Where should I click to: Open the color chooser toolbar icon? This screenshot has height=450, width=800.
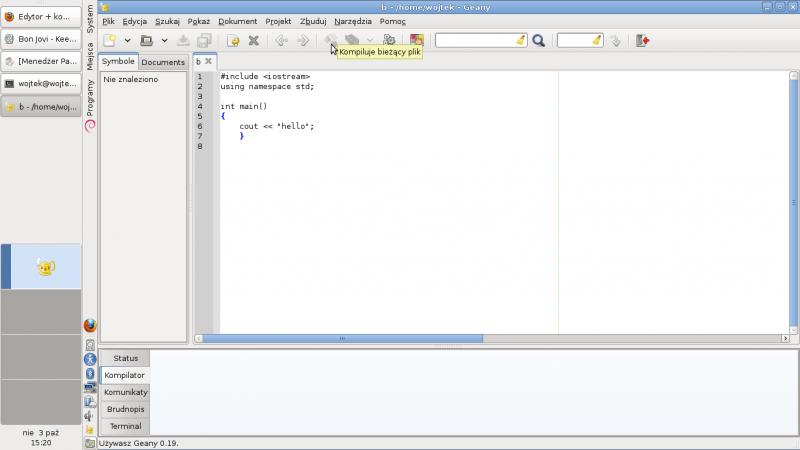pos(416,41)
